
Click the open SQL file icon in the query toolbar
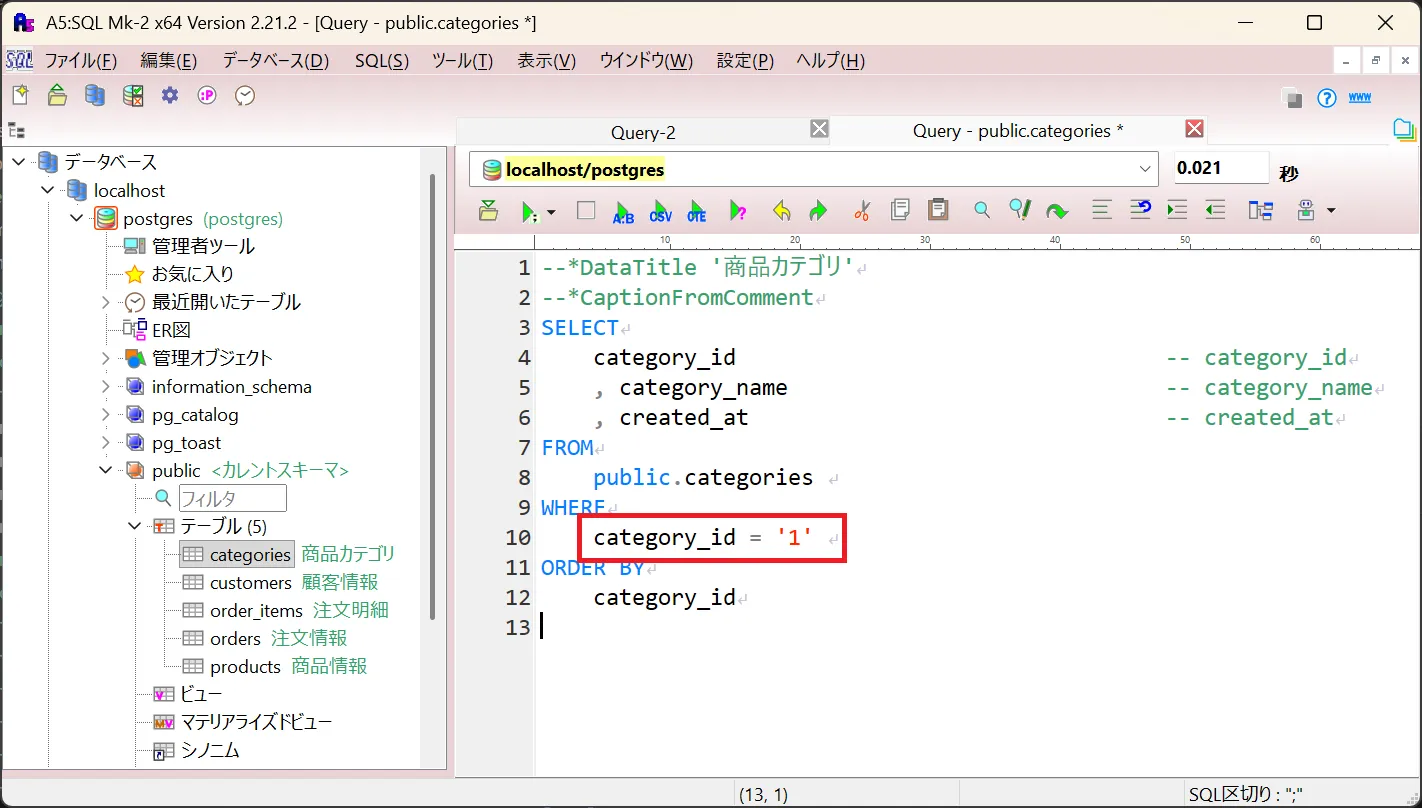pyautogui.click(x=488, y=210)
